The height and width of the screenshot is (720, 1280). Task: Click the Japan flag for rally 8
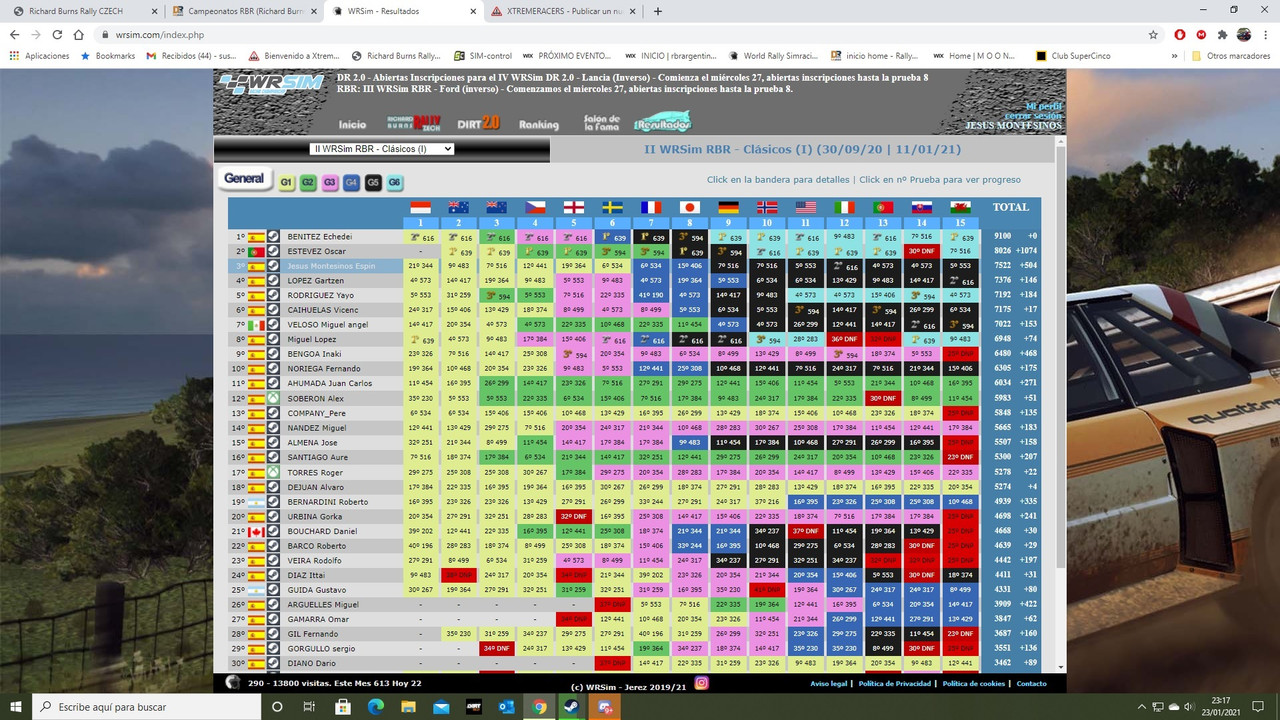tap(688, 207)
